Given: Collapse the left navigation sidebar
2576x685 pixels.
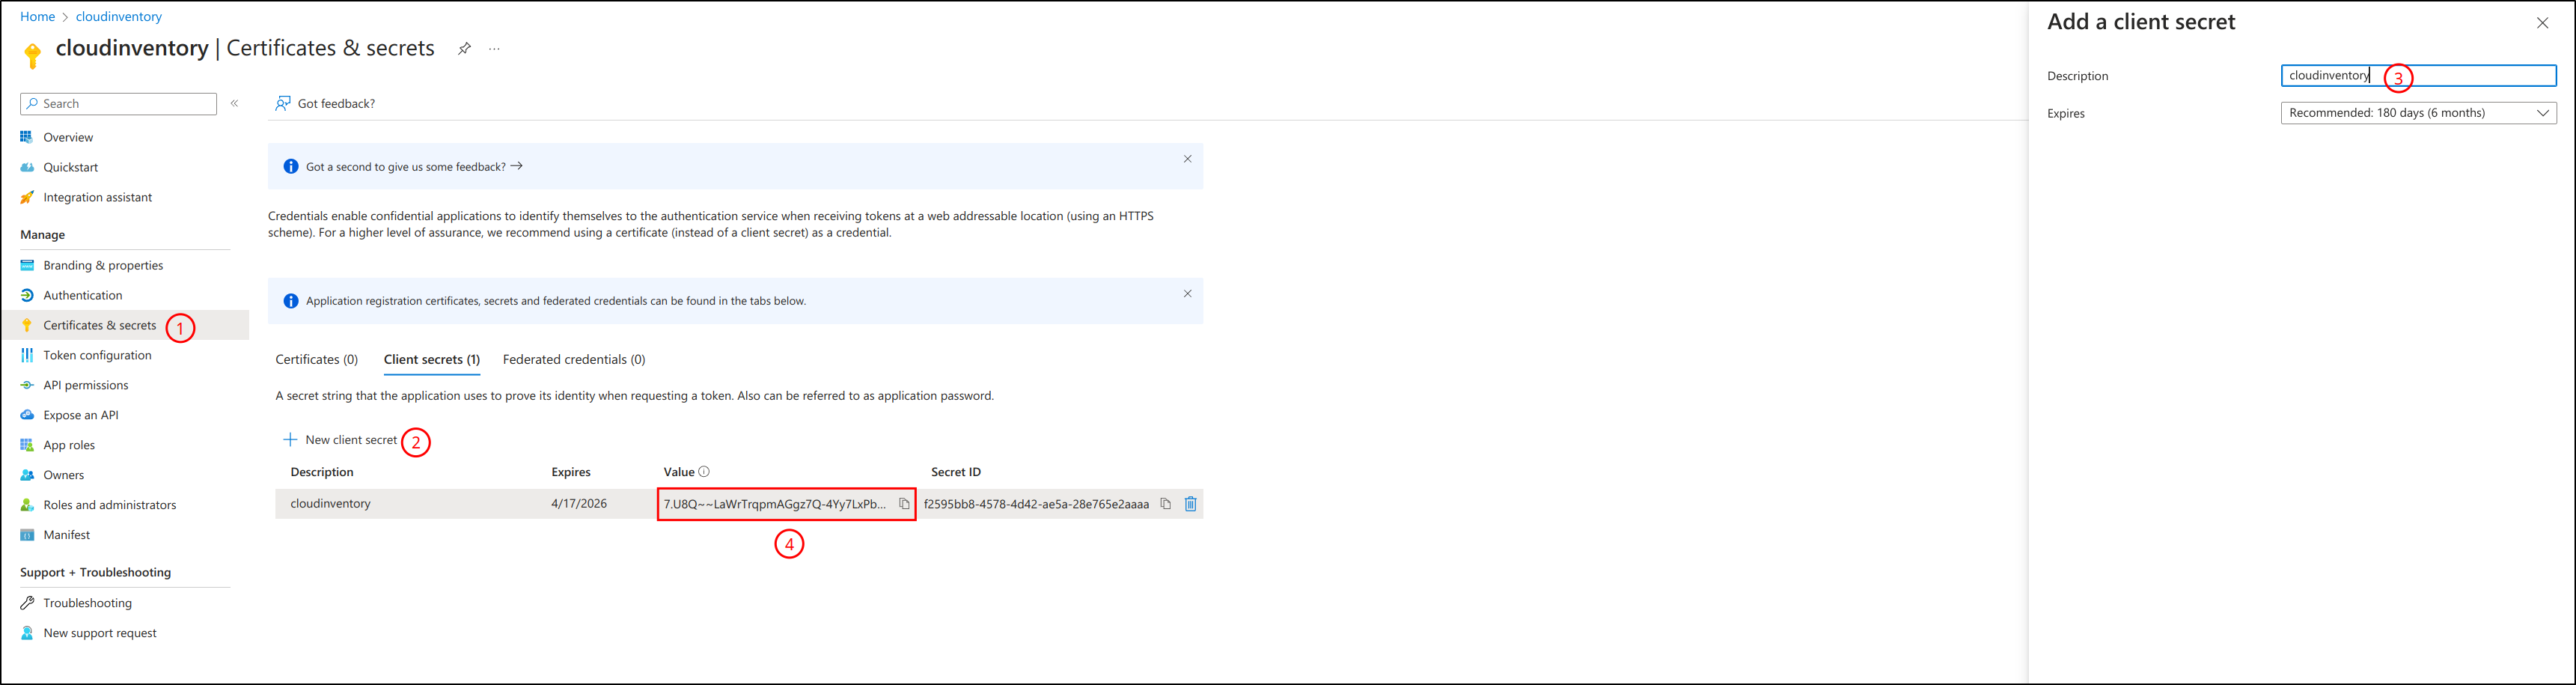Looking at the screenshot, I should pos(235,103).
